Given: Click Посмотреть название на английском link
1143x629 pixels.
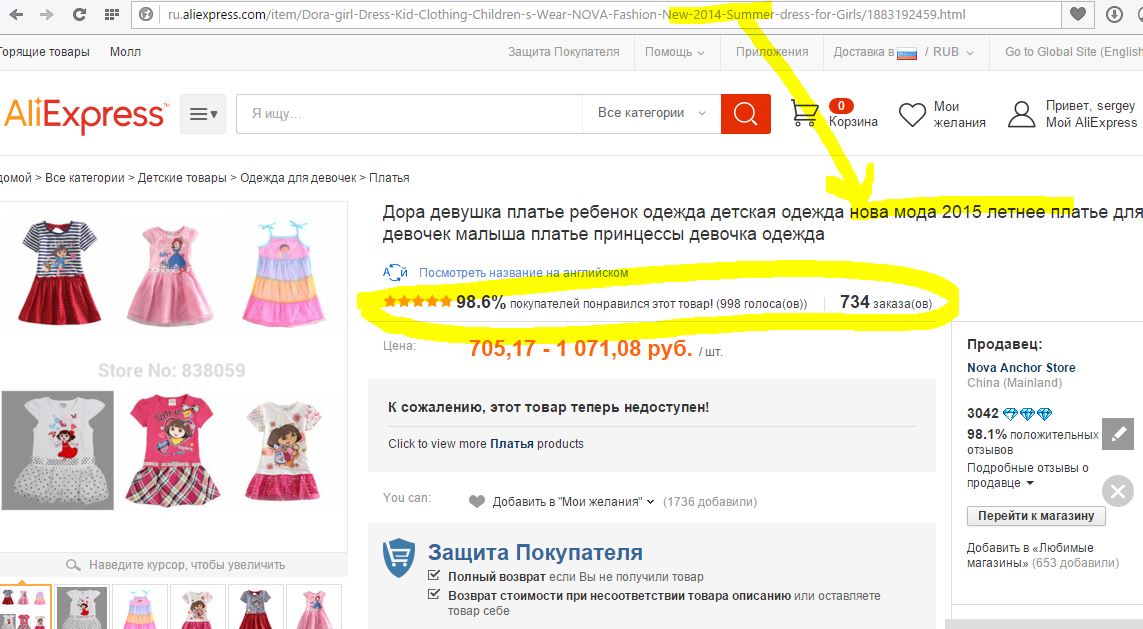Looking at the screenshot, I should 523,273.
